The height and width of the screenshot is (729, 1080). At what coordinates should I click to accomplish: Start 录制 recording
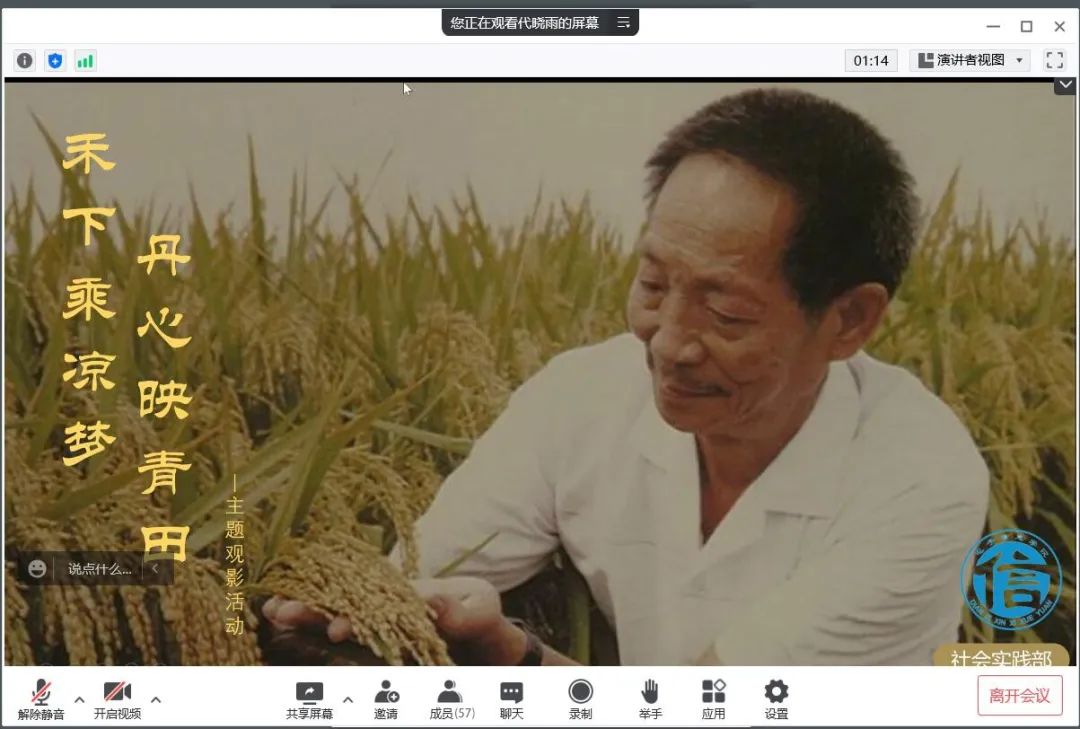[580, 698]
